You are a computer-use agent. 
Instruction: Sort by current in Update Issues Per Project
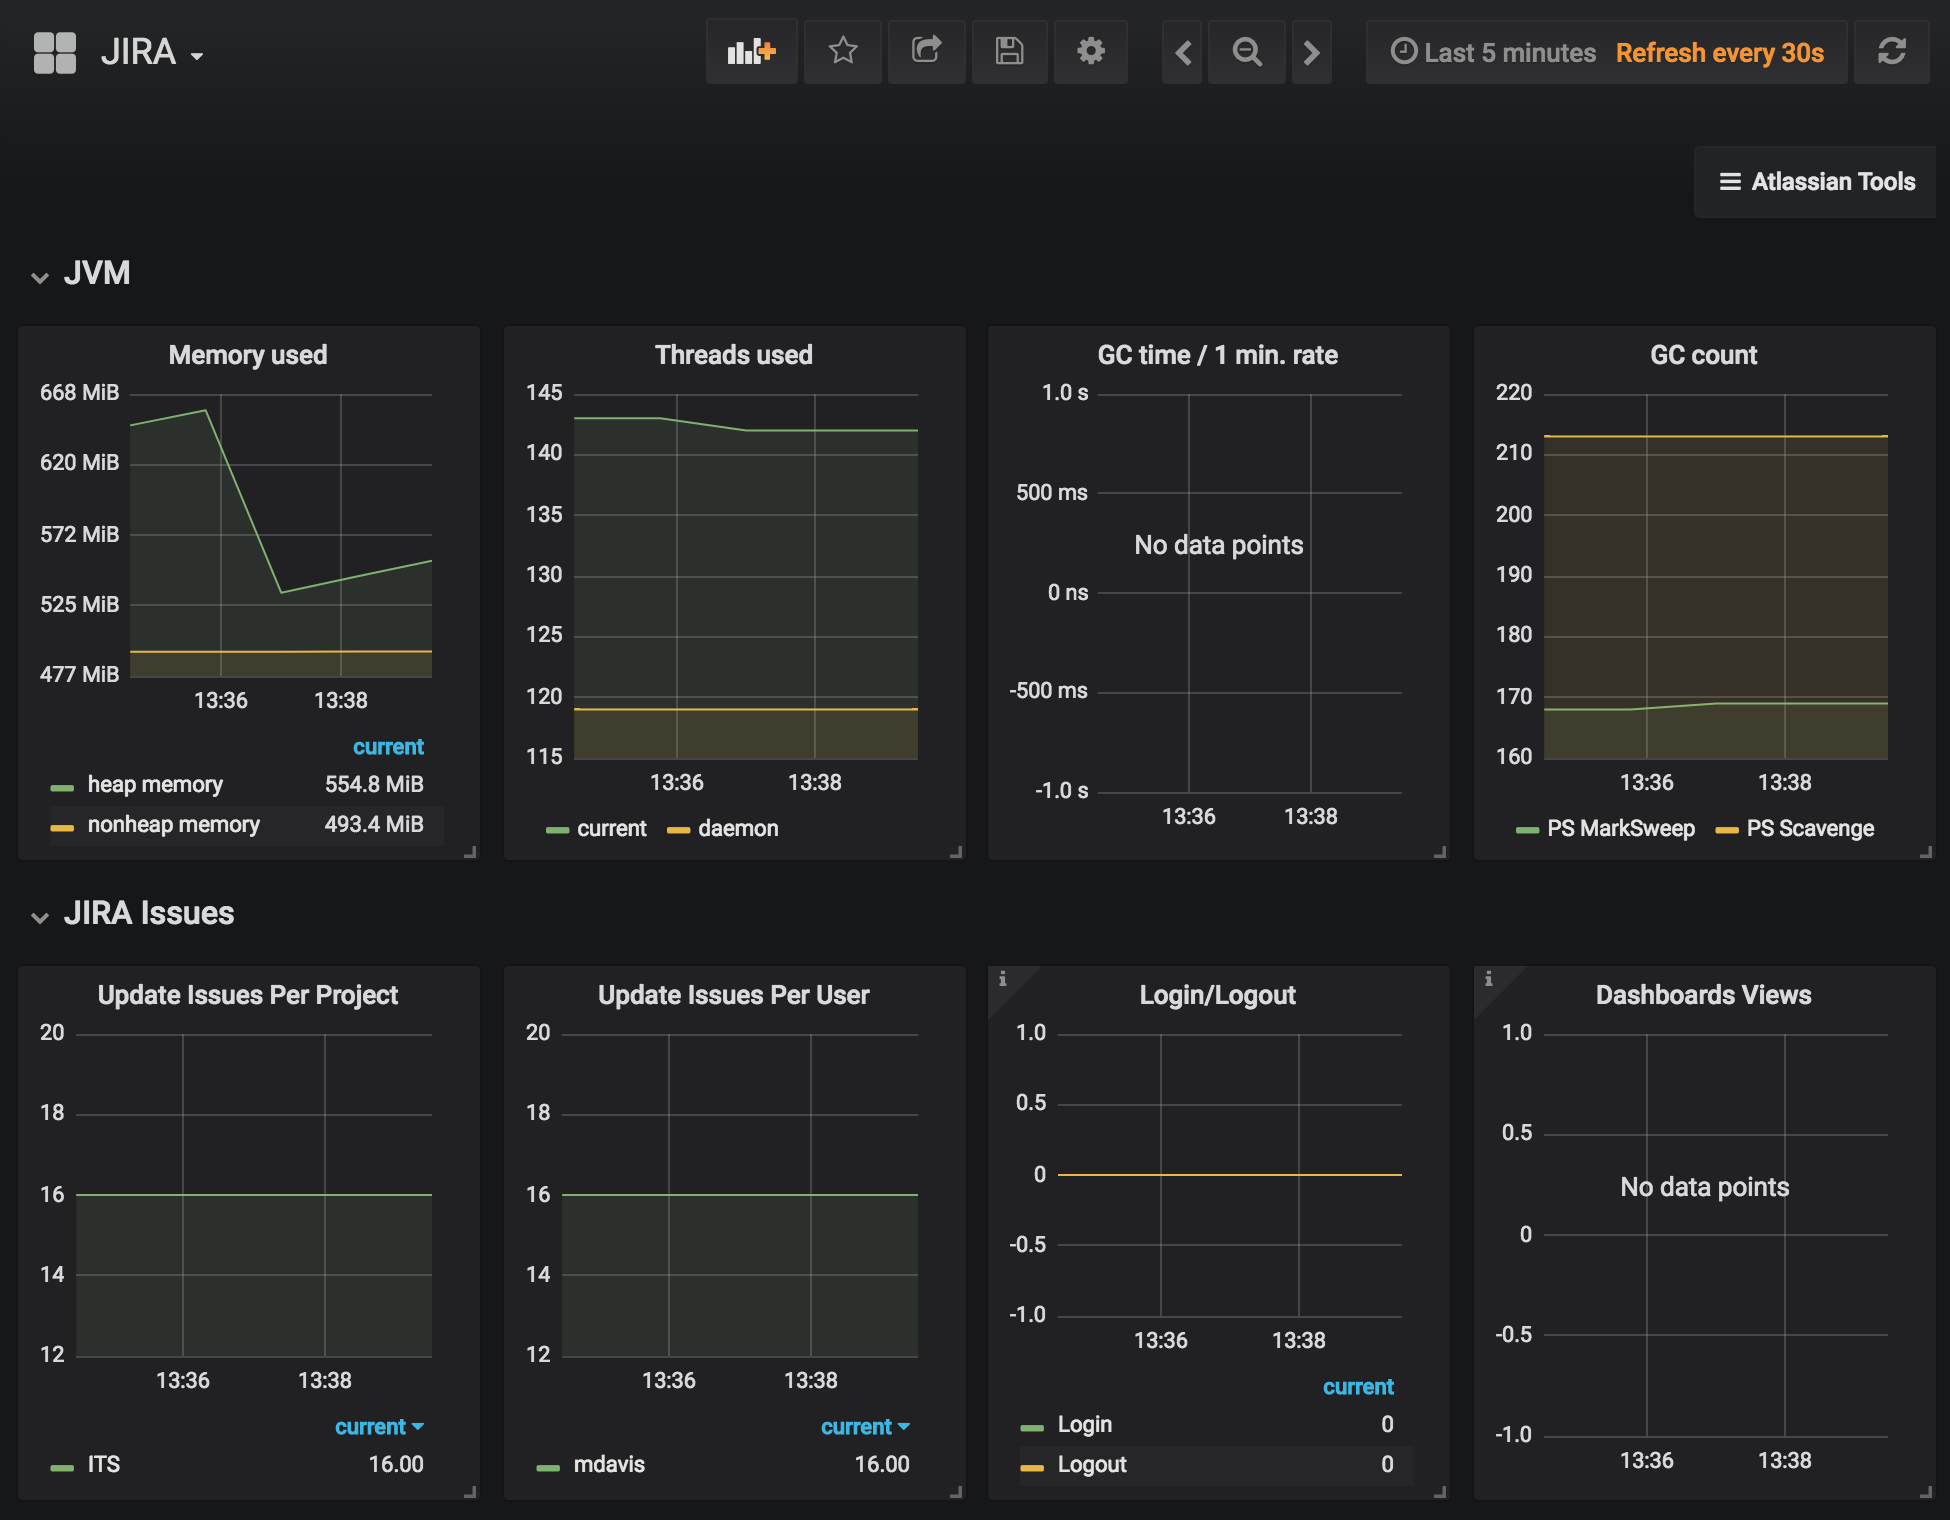pyautogui.click(x=378, y=1427)
